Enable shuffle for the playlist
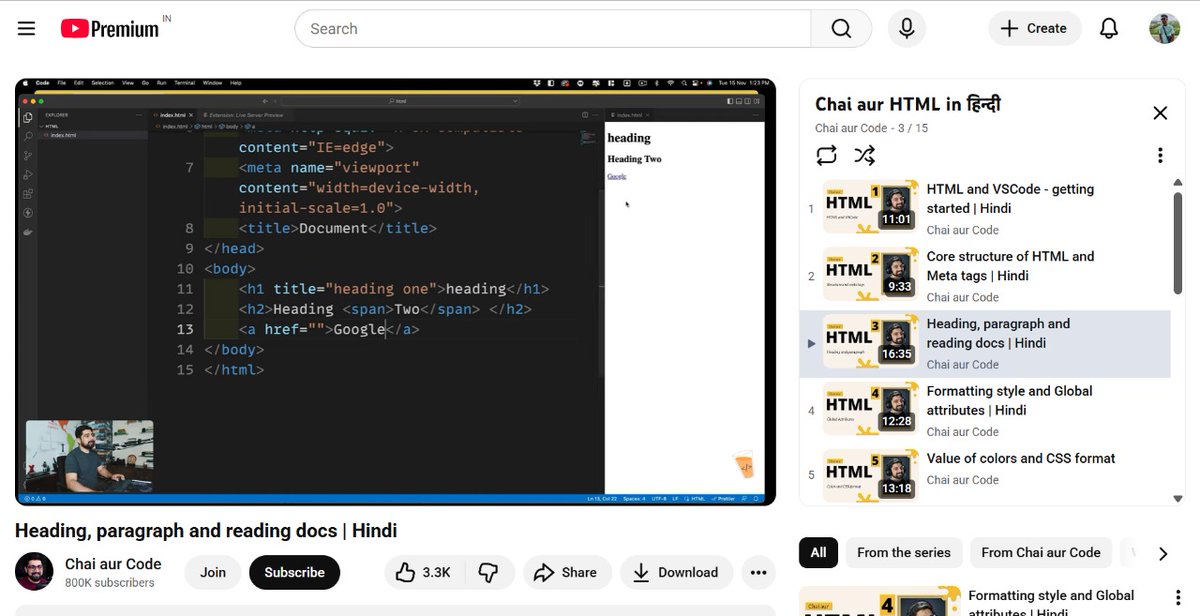 click(x=864, y=155)
